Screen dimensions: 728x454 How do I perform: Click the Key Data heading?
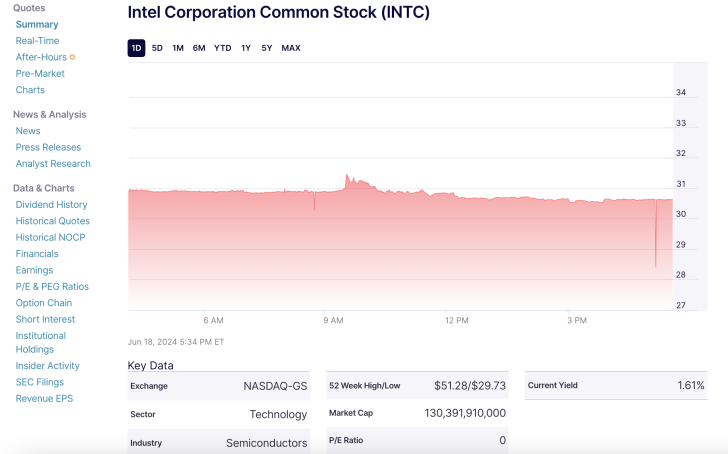point(150,365)
